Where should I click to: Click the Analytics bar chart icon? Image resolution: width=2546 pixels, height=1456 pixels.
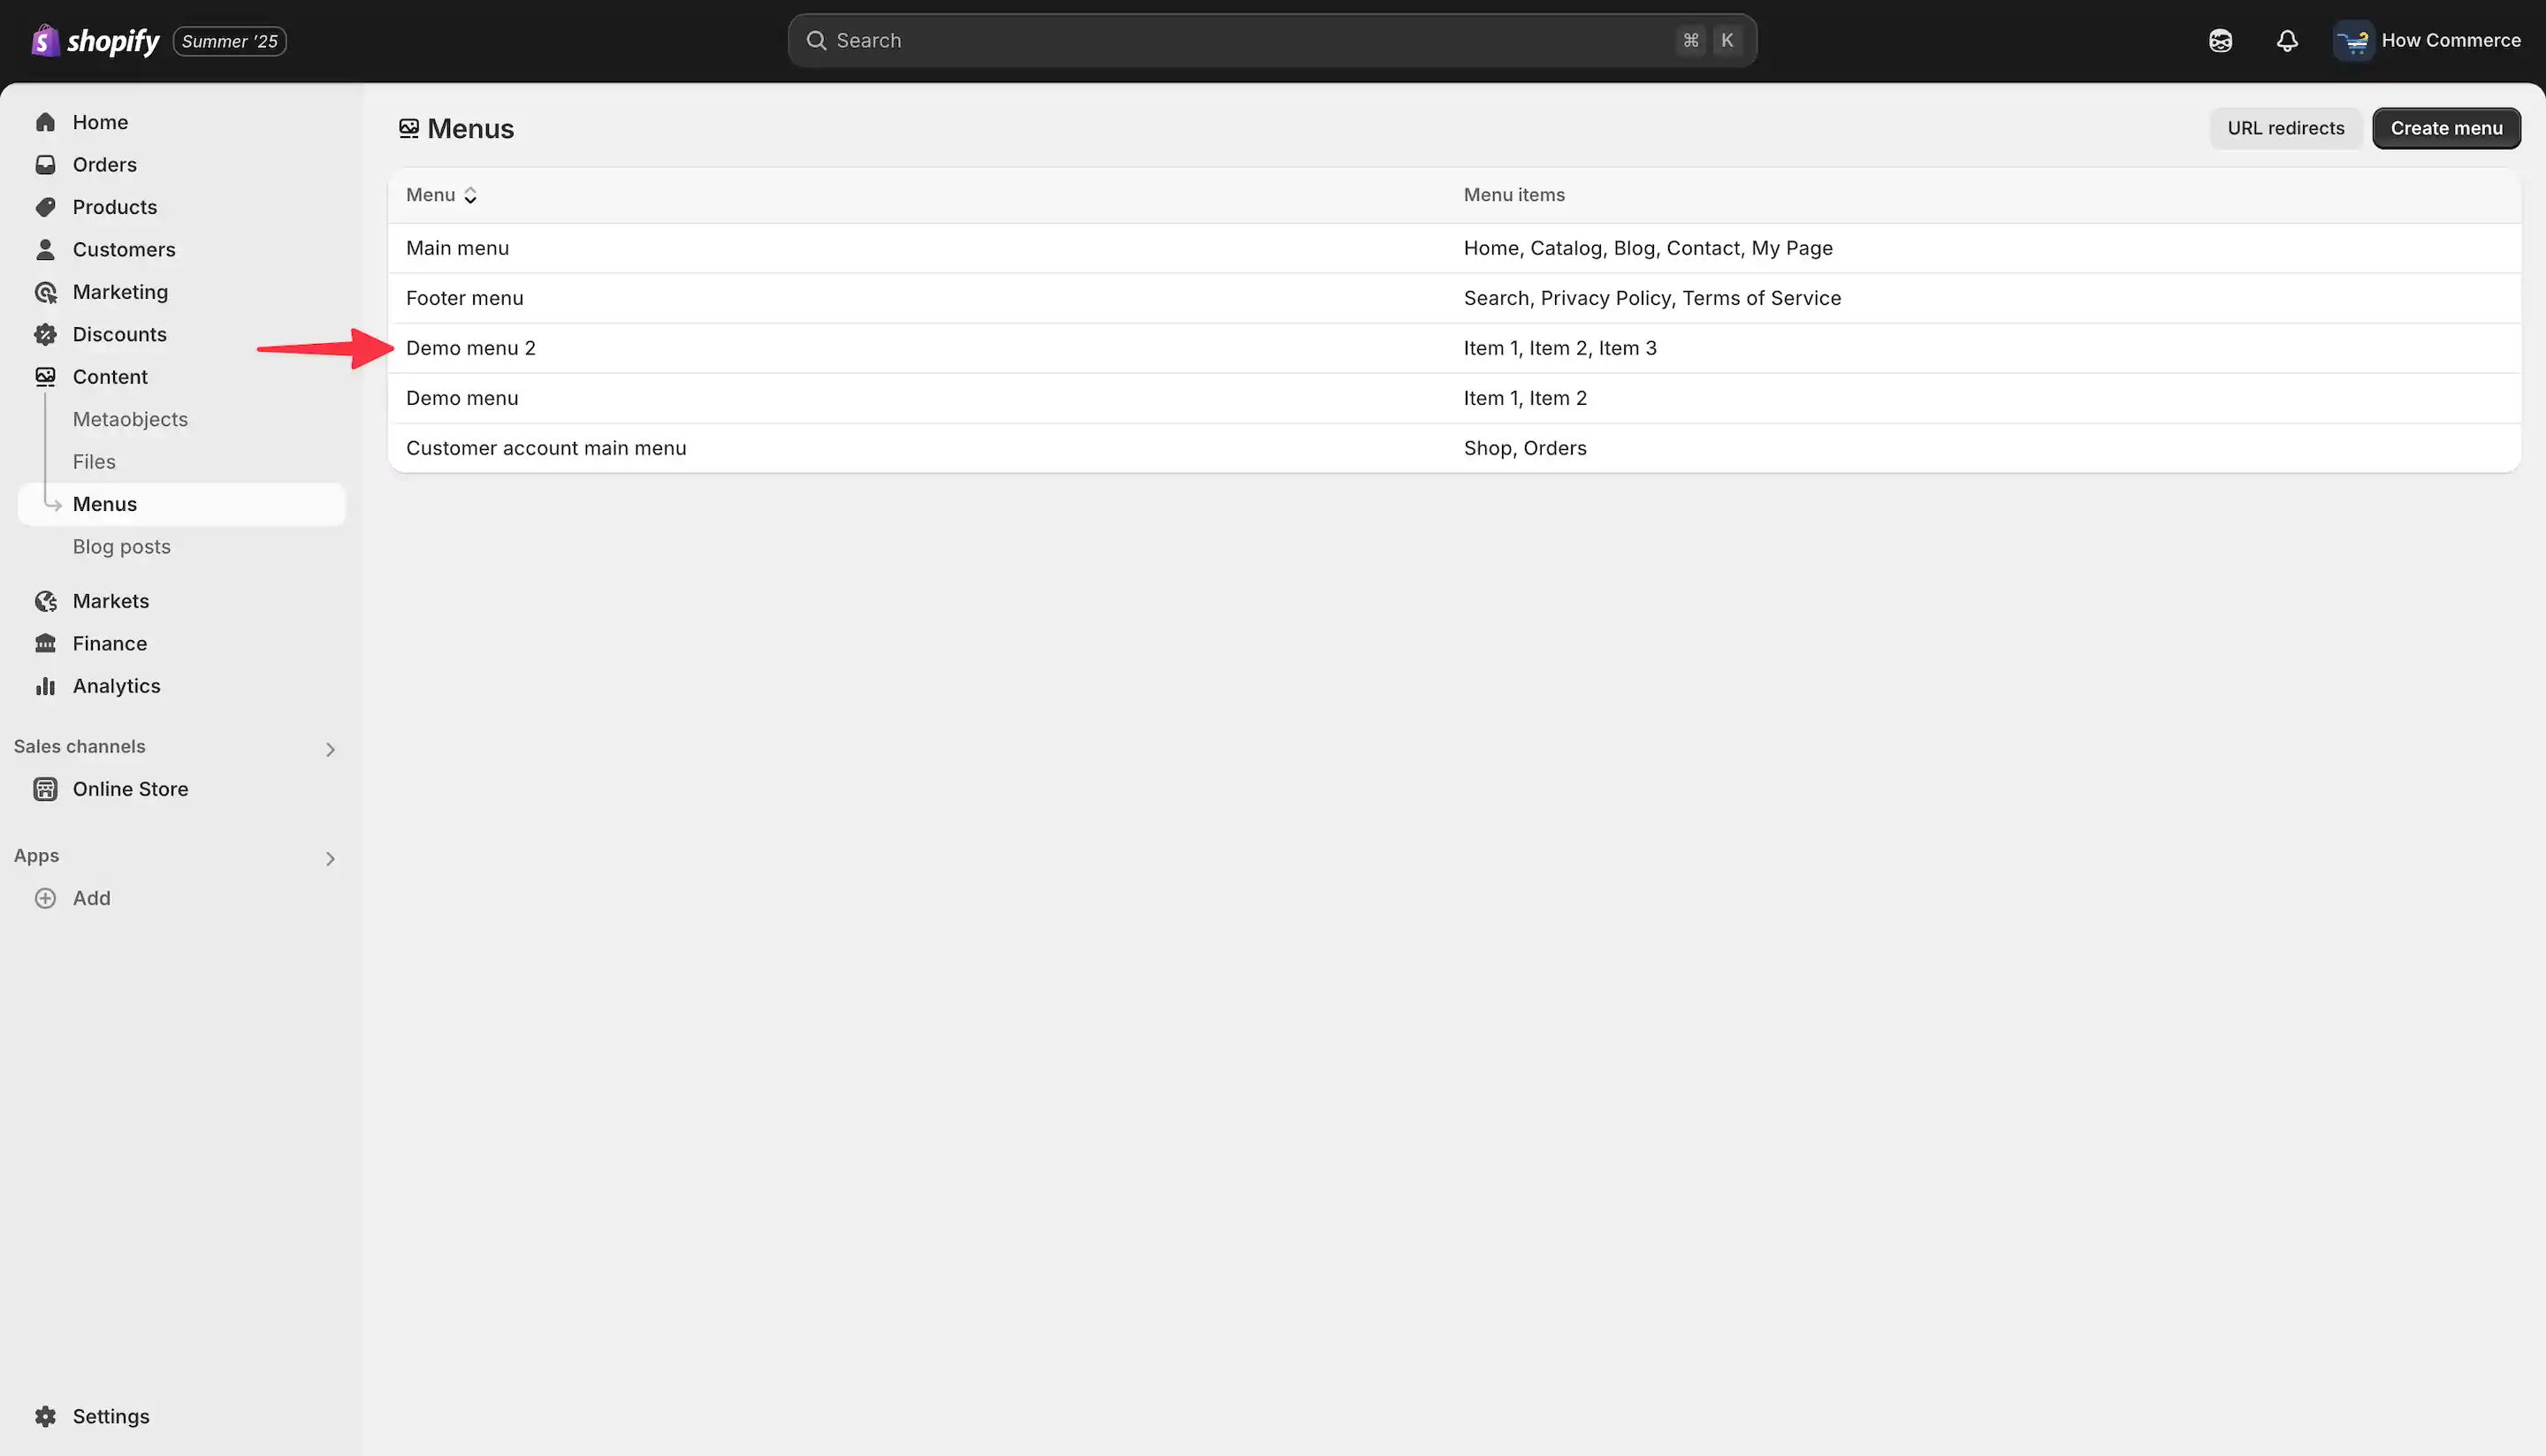point(45,686)
